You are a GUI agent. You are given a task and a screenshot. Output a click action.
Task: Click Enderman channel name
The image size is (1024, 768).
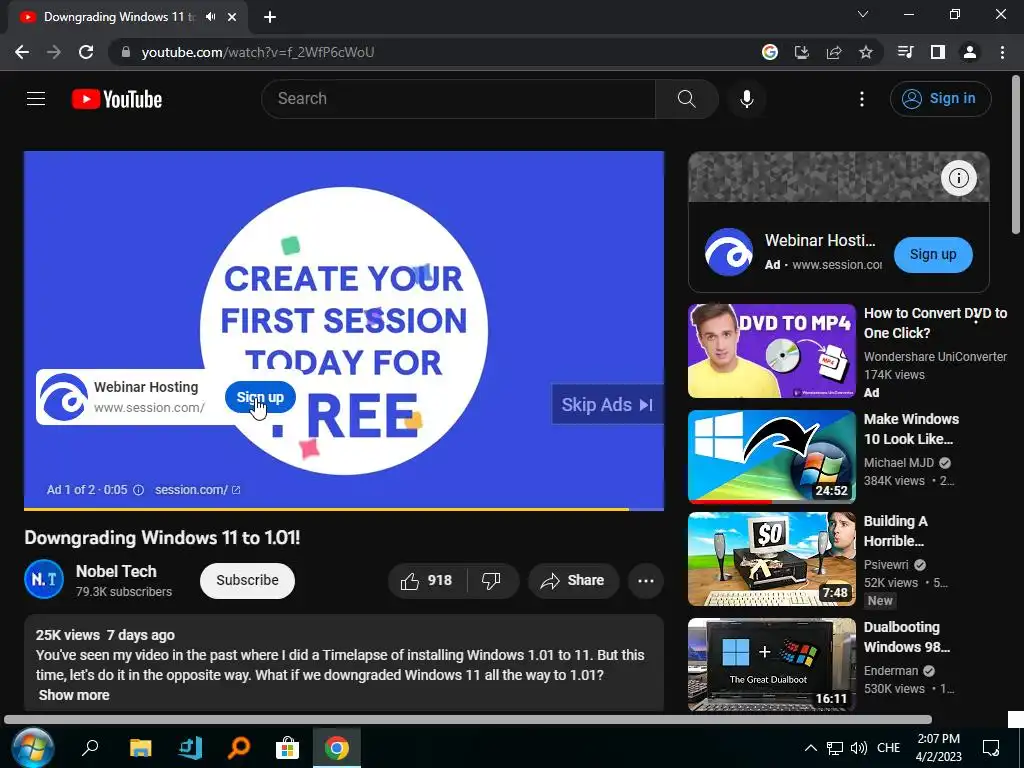tap(891, 671)
